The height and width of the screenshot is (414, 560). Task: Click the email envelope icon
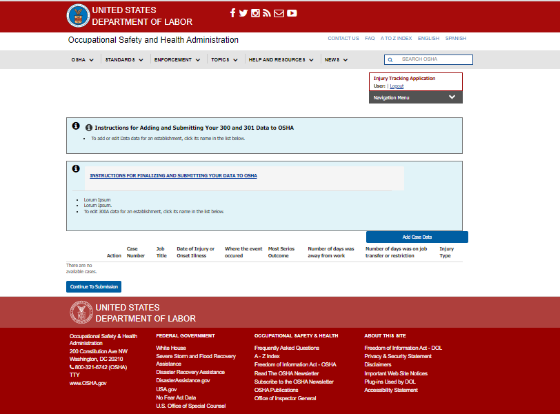pyautogui.click(x=279, y=13)
